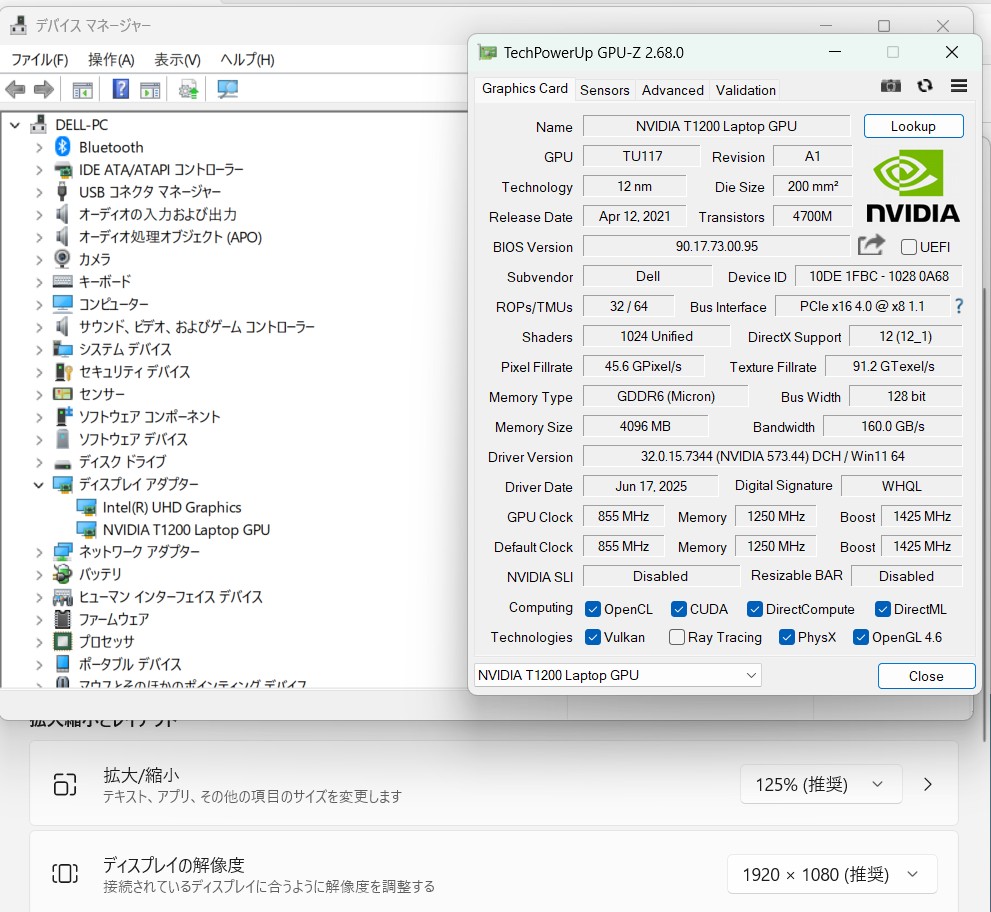The height and width of the screenshot is (912, 991).
Task: Click the scale (拡大/縮小) settings icon
Action: pyautogui.click(x=65, y=784)
